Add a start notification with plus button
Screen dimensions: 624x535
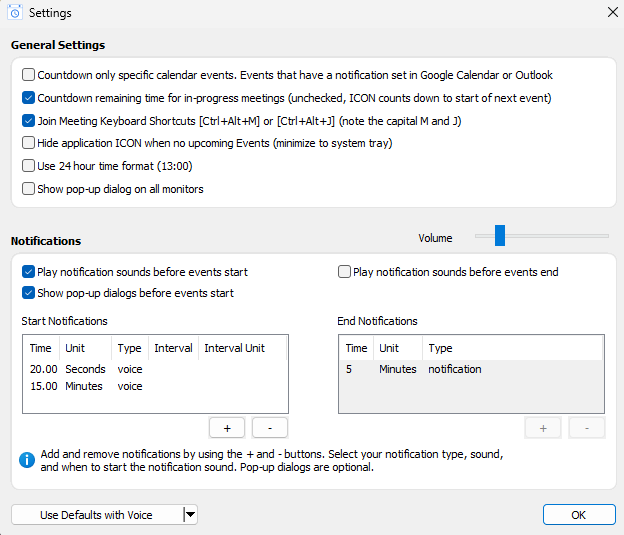[227, 428]
